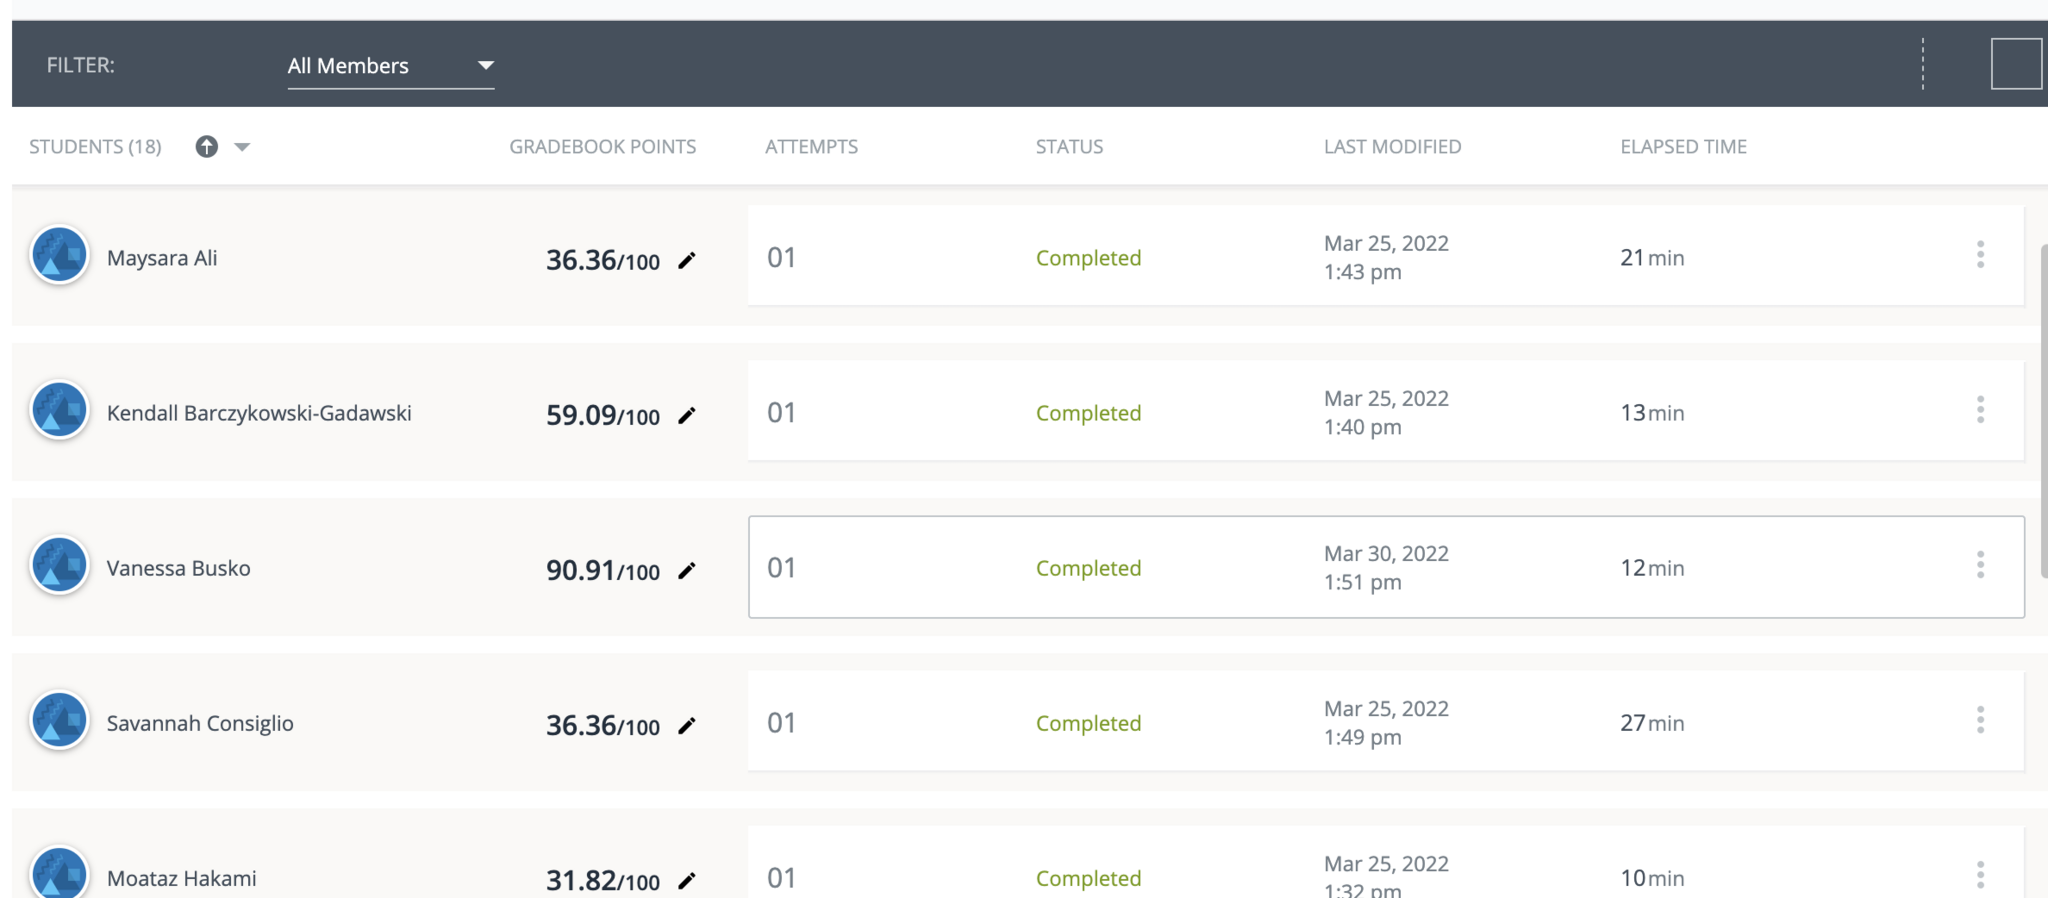The width and height of the screenshot is (2048, 898).
Task: Click the dotted divider handle in filter bar
Action: pyautogui.click(x=1923, y=64)
